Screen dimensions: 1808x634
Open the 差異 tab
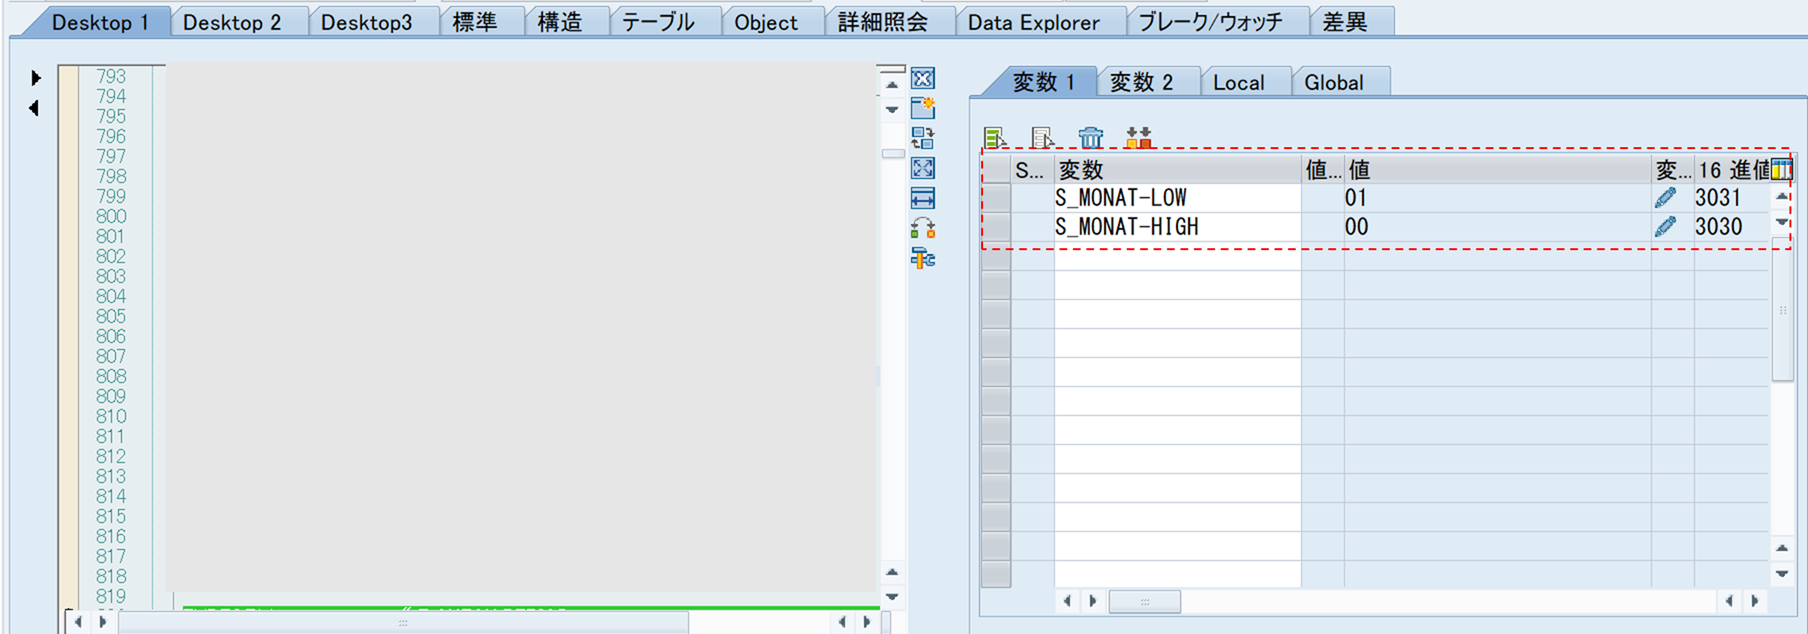point(1345,22)
